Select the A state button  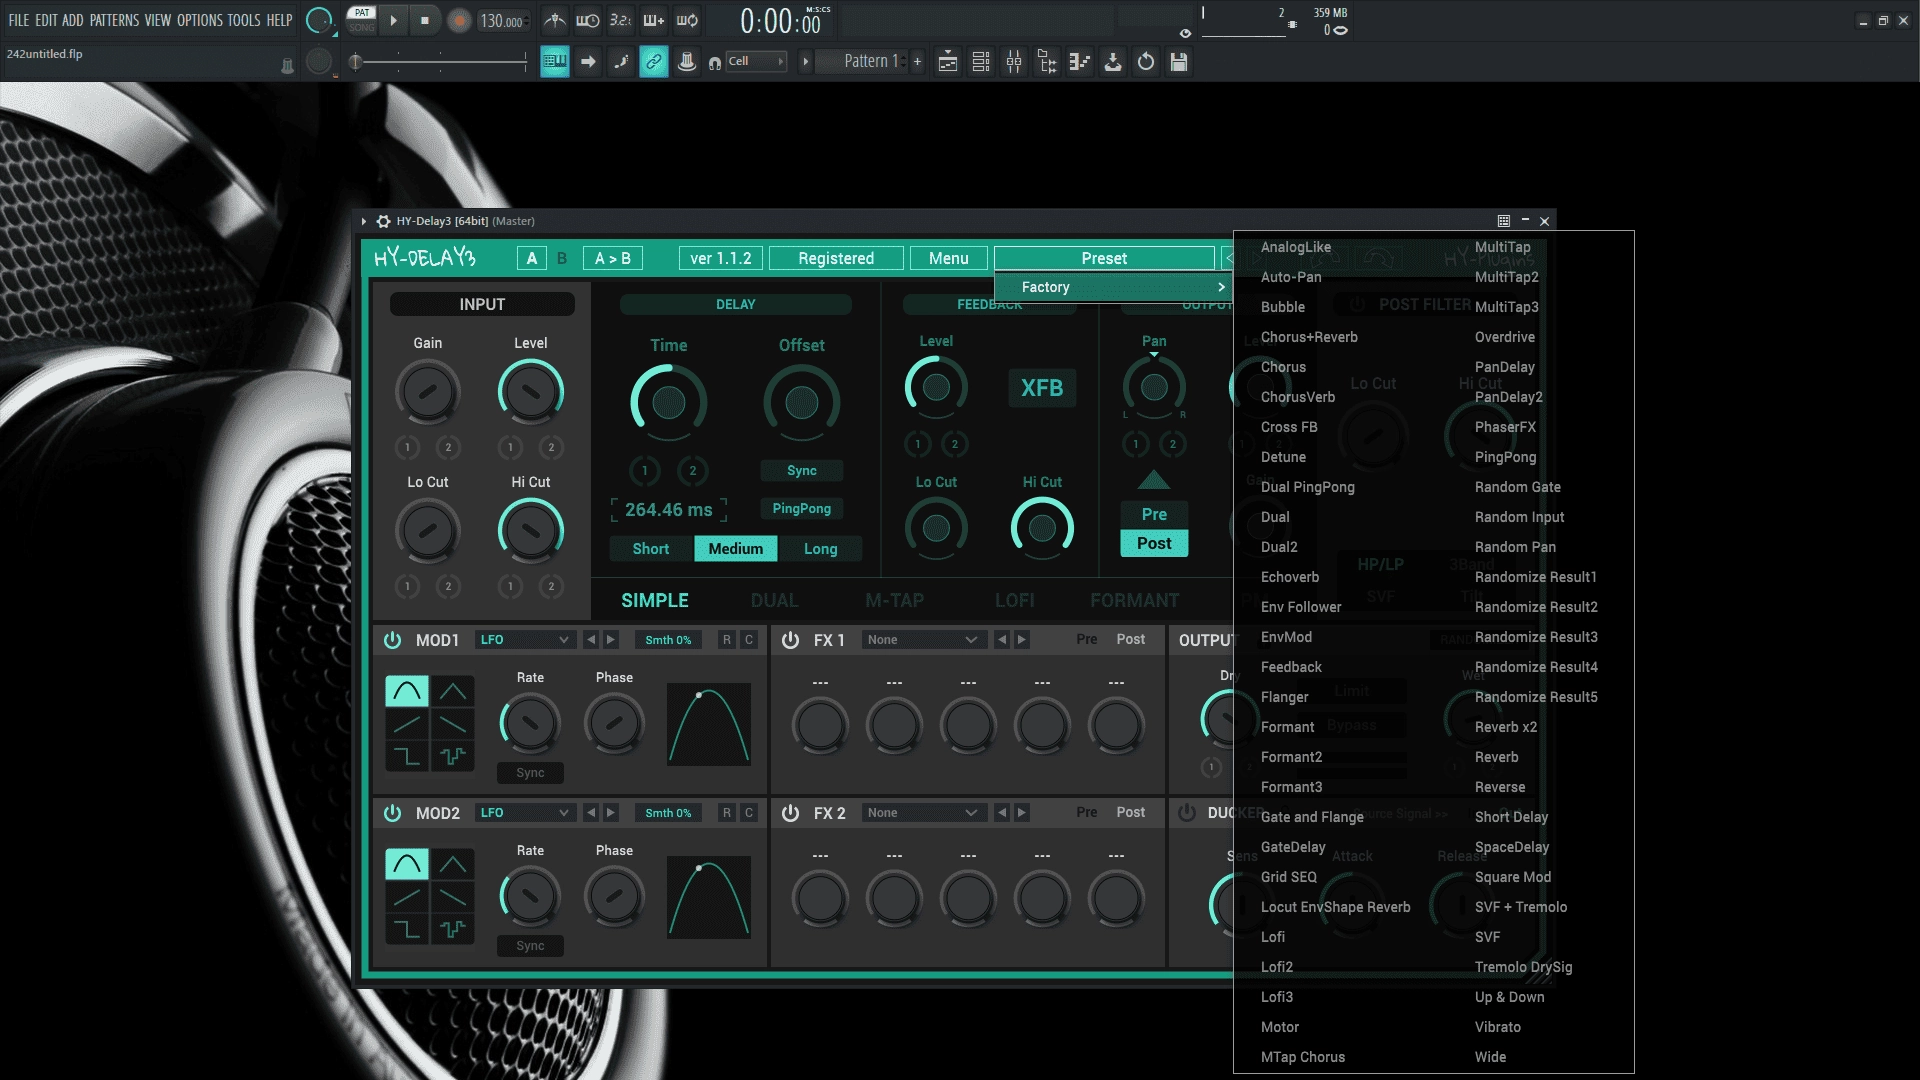pos(532,258)
